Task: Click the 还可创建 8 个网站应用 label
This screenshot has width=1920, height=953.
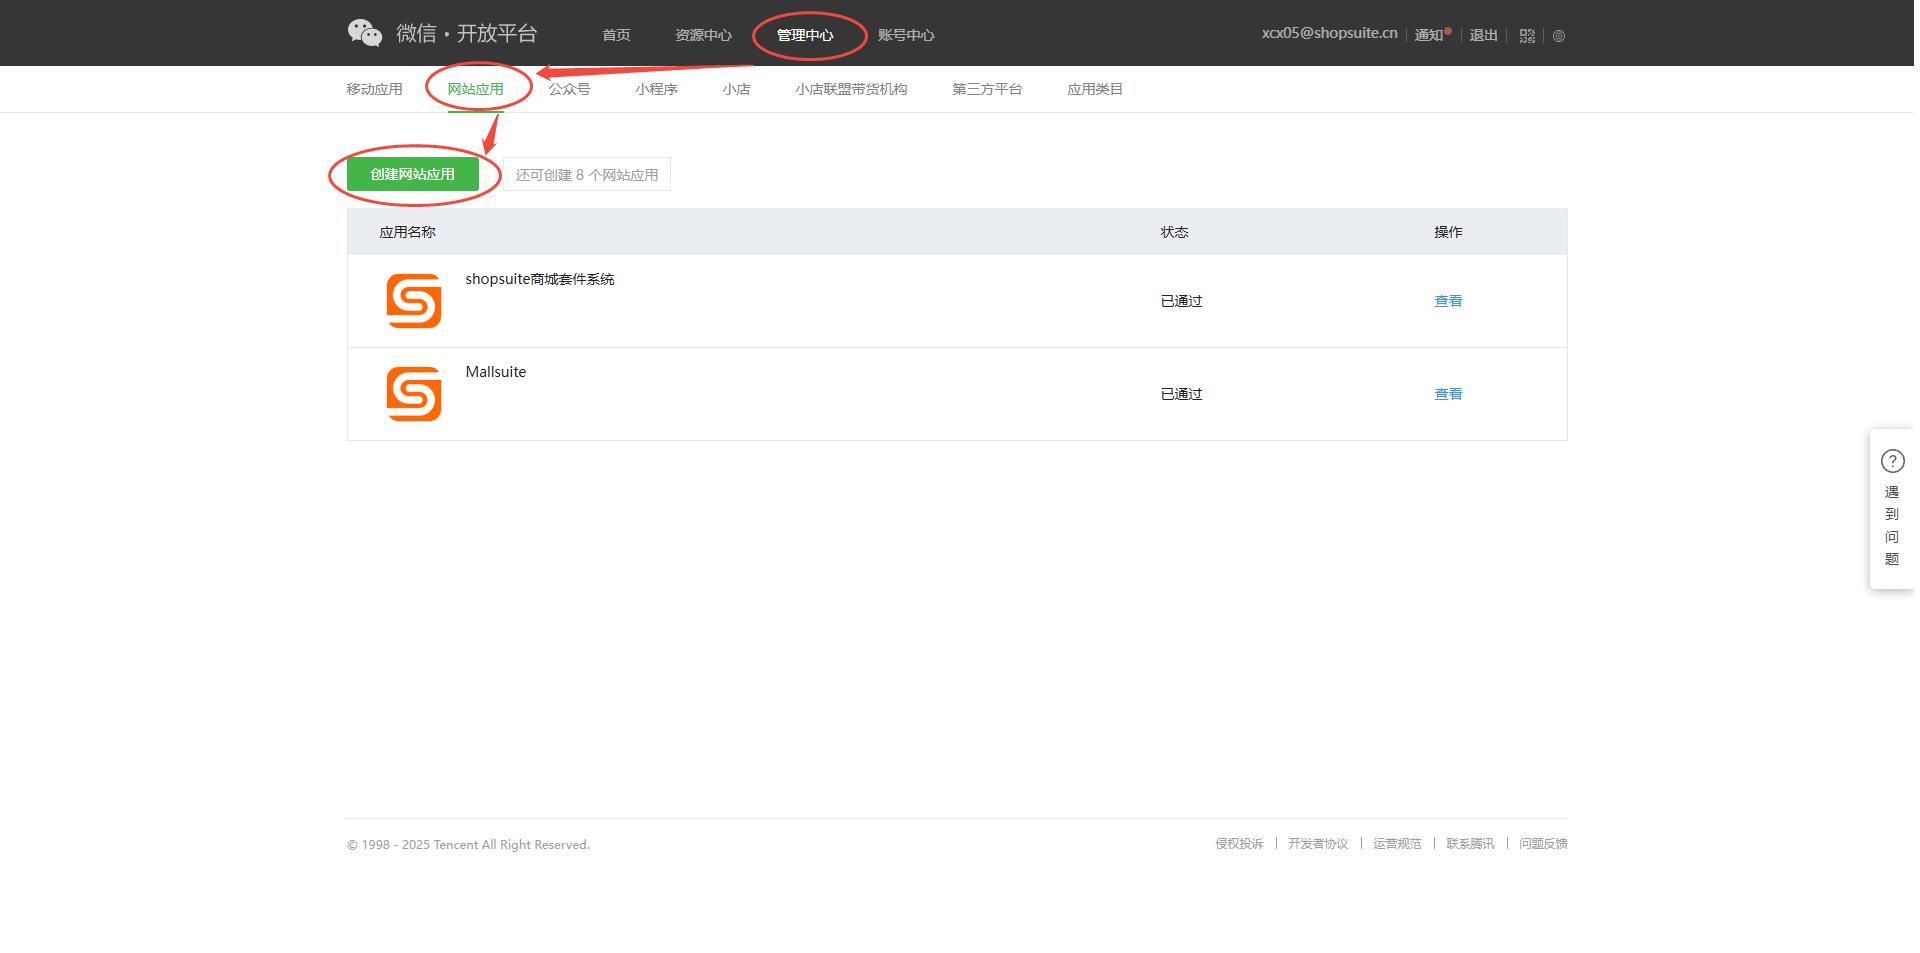Action: tap(587, 175)
